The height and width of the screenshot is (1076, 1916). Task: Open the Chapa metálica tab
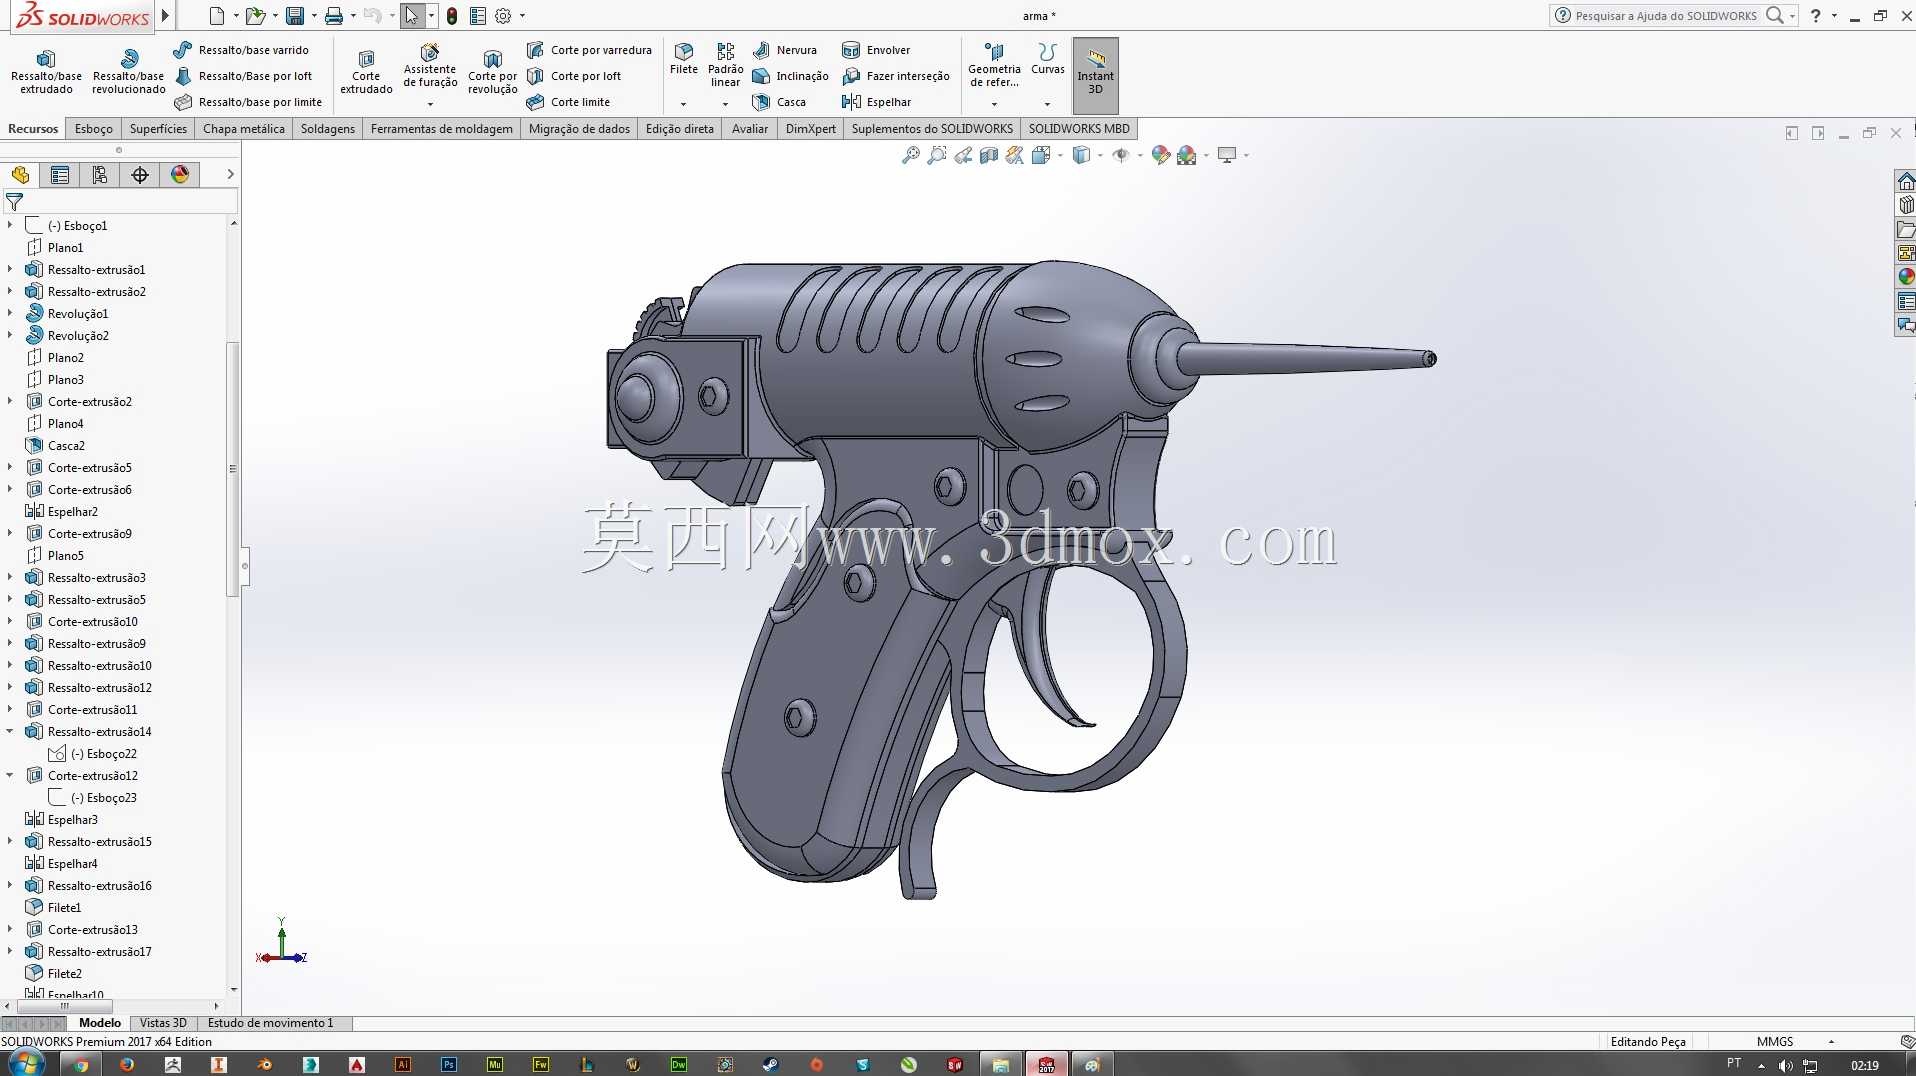click(x=244, y=129)
